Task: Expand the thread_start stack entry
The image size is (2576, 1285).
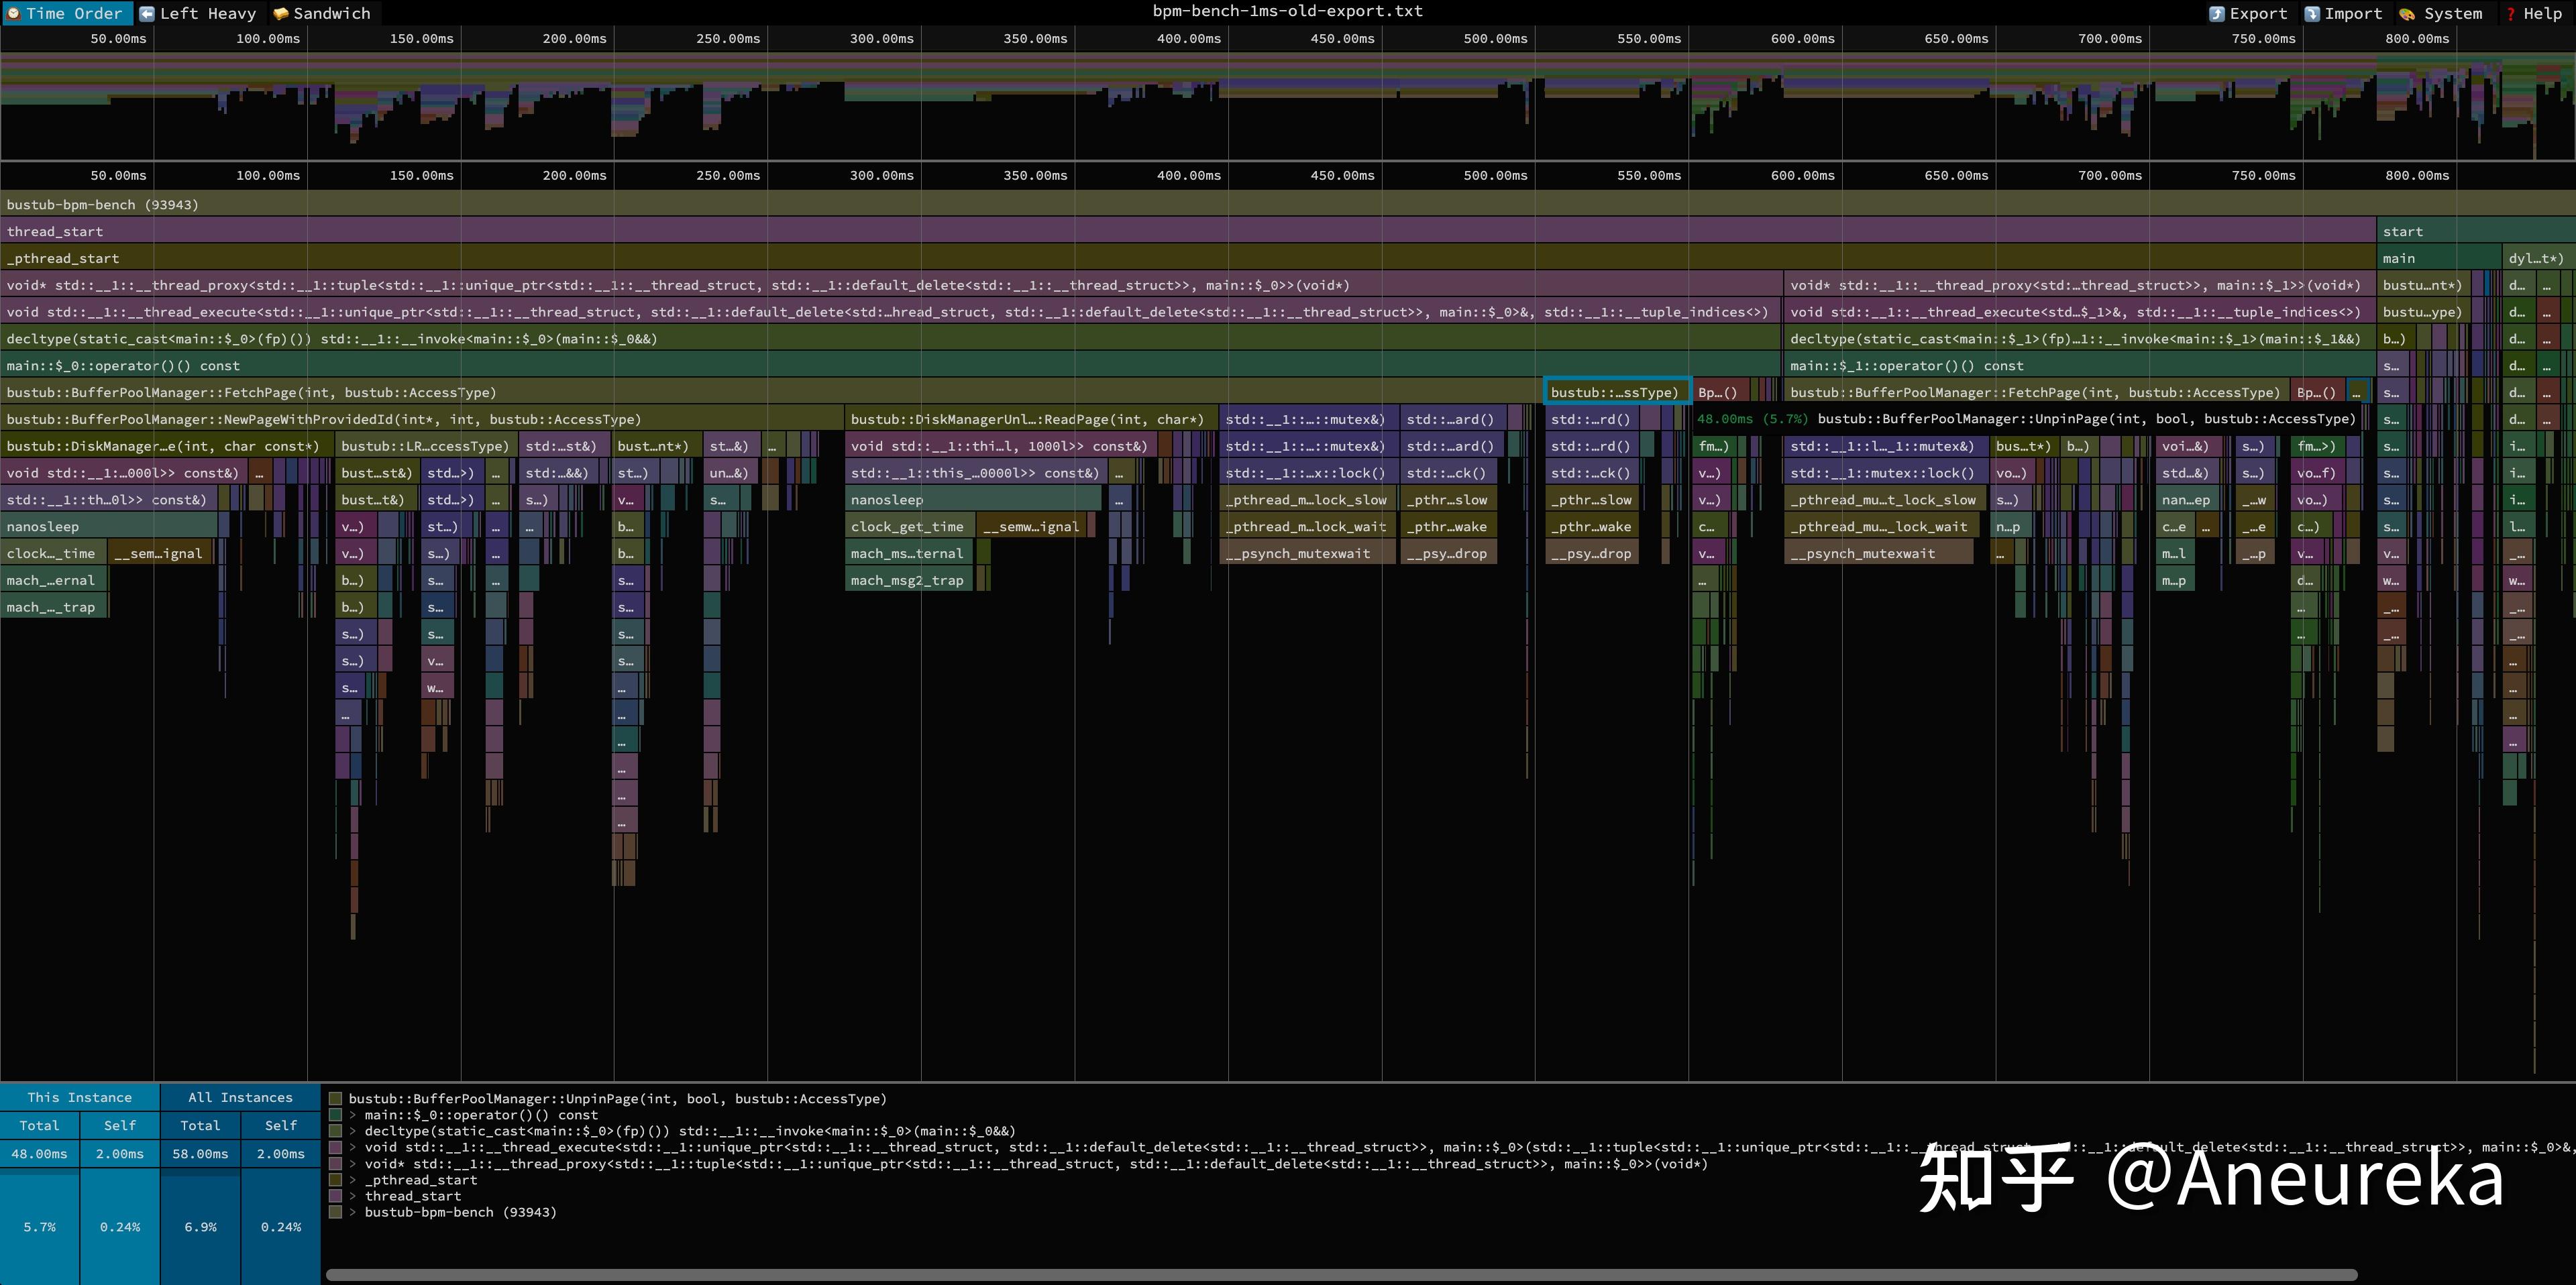Action: pos(353,1196)
